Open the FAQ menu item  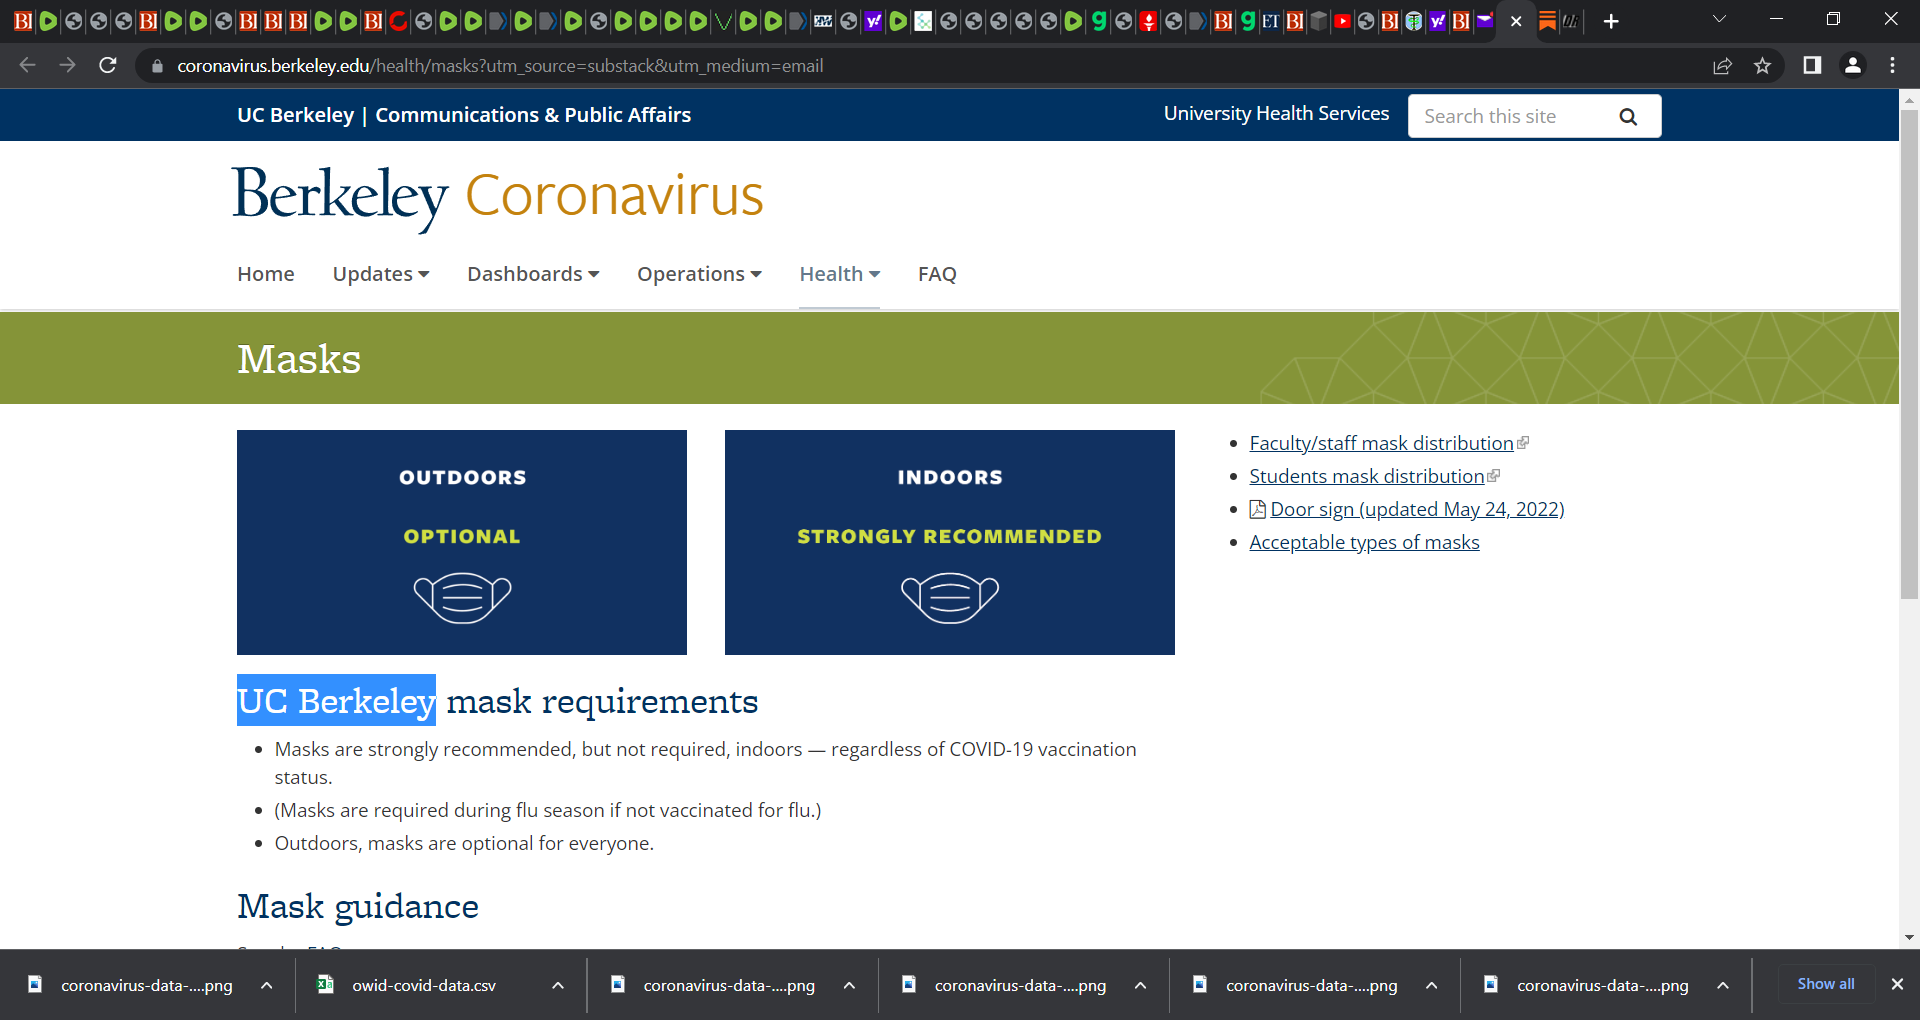(937, 274)
